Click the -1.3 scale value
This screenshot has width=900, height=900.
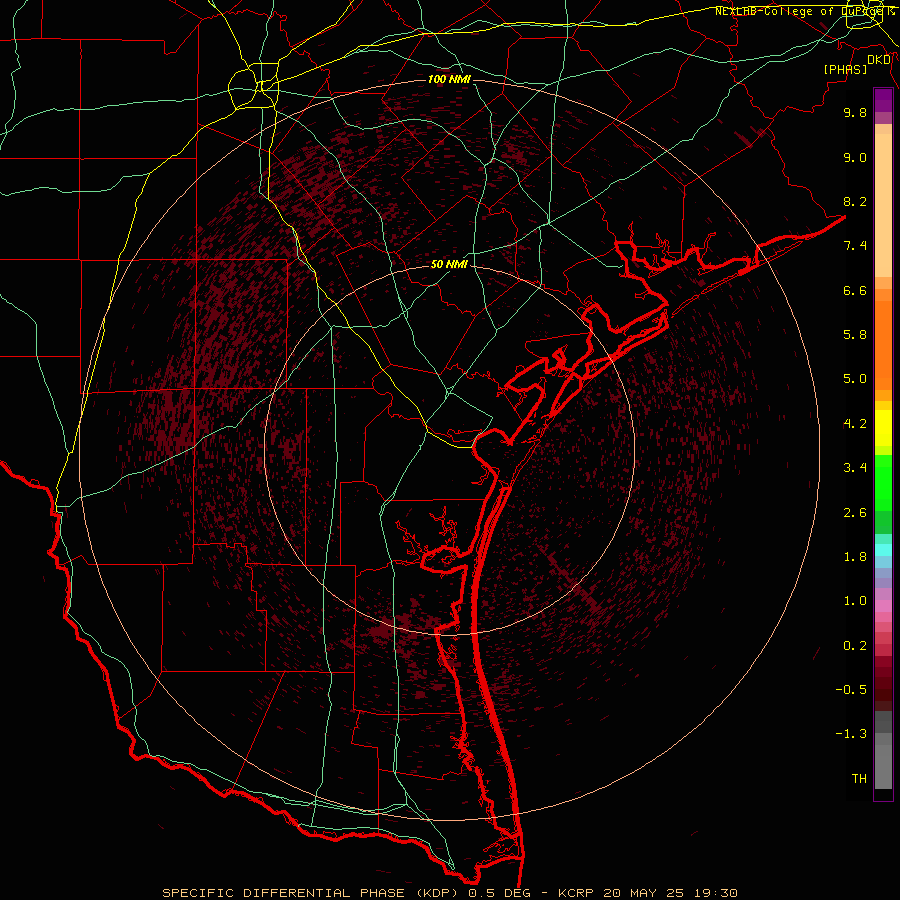(851, 734)
